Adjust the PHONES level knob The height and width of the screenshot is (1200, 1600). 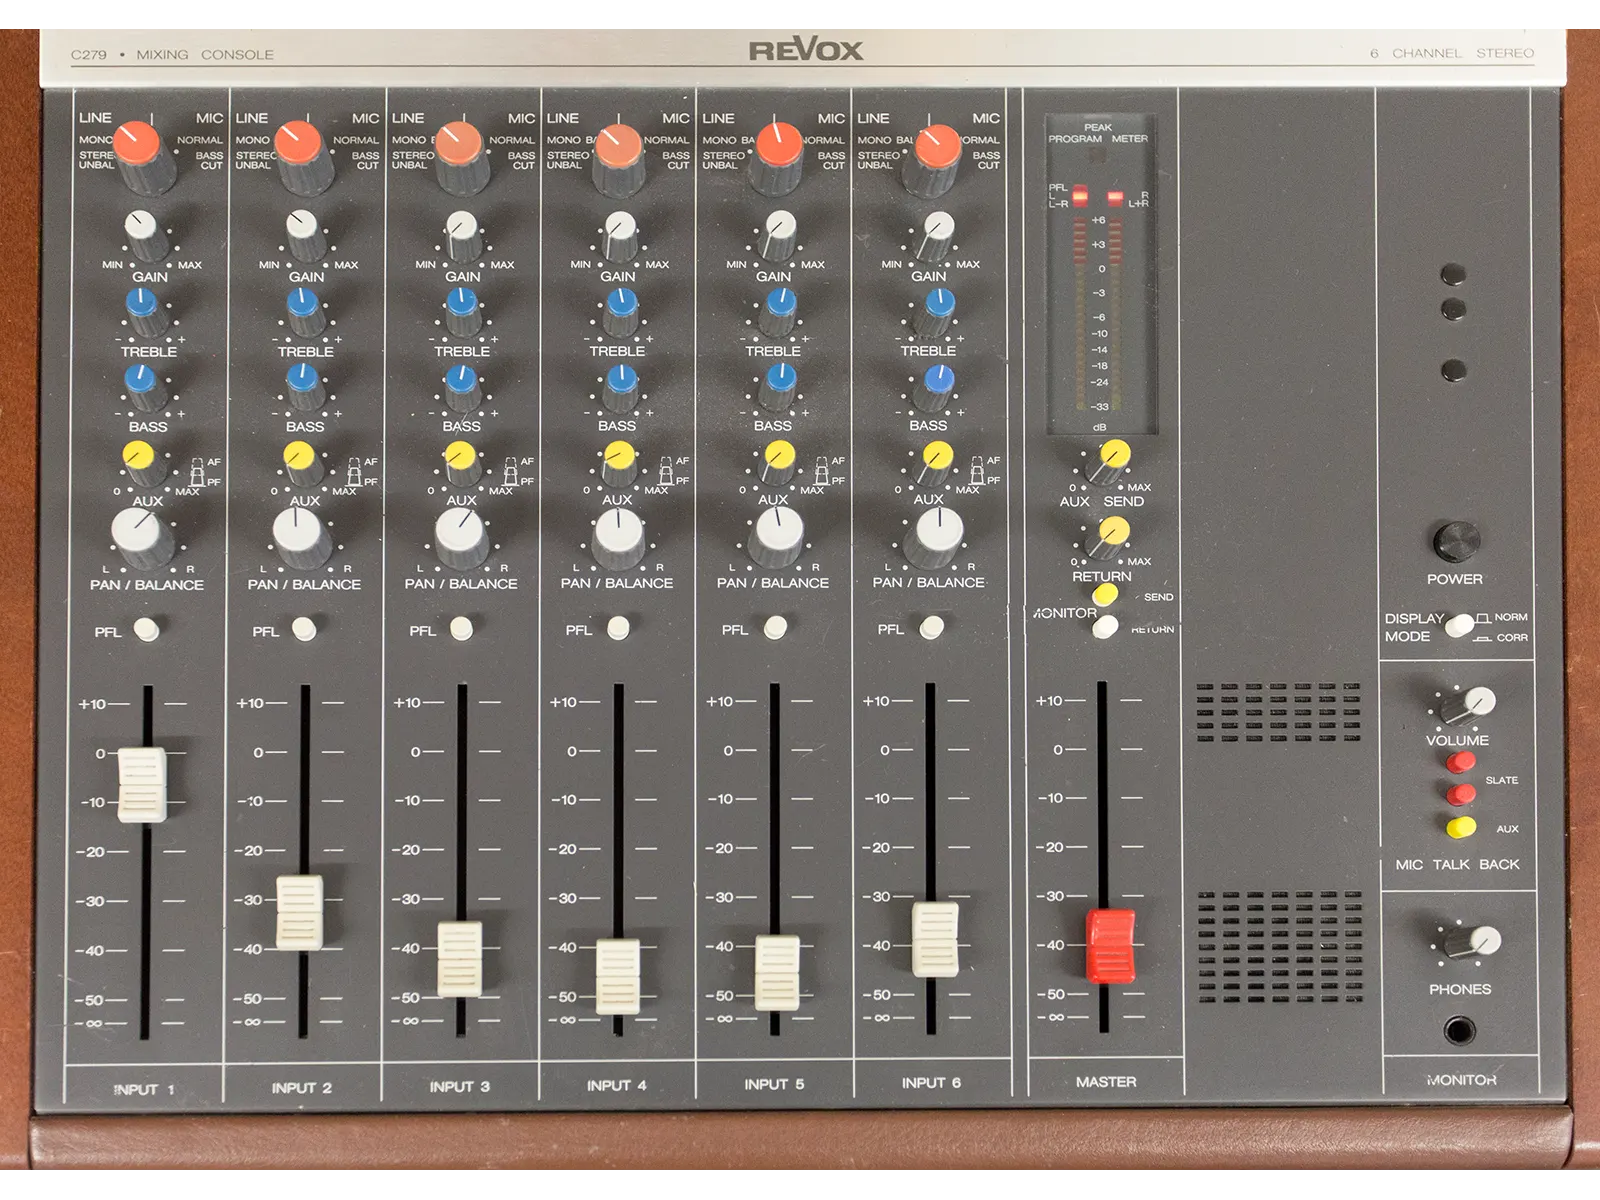1472,942
